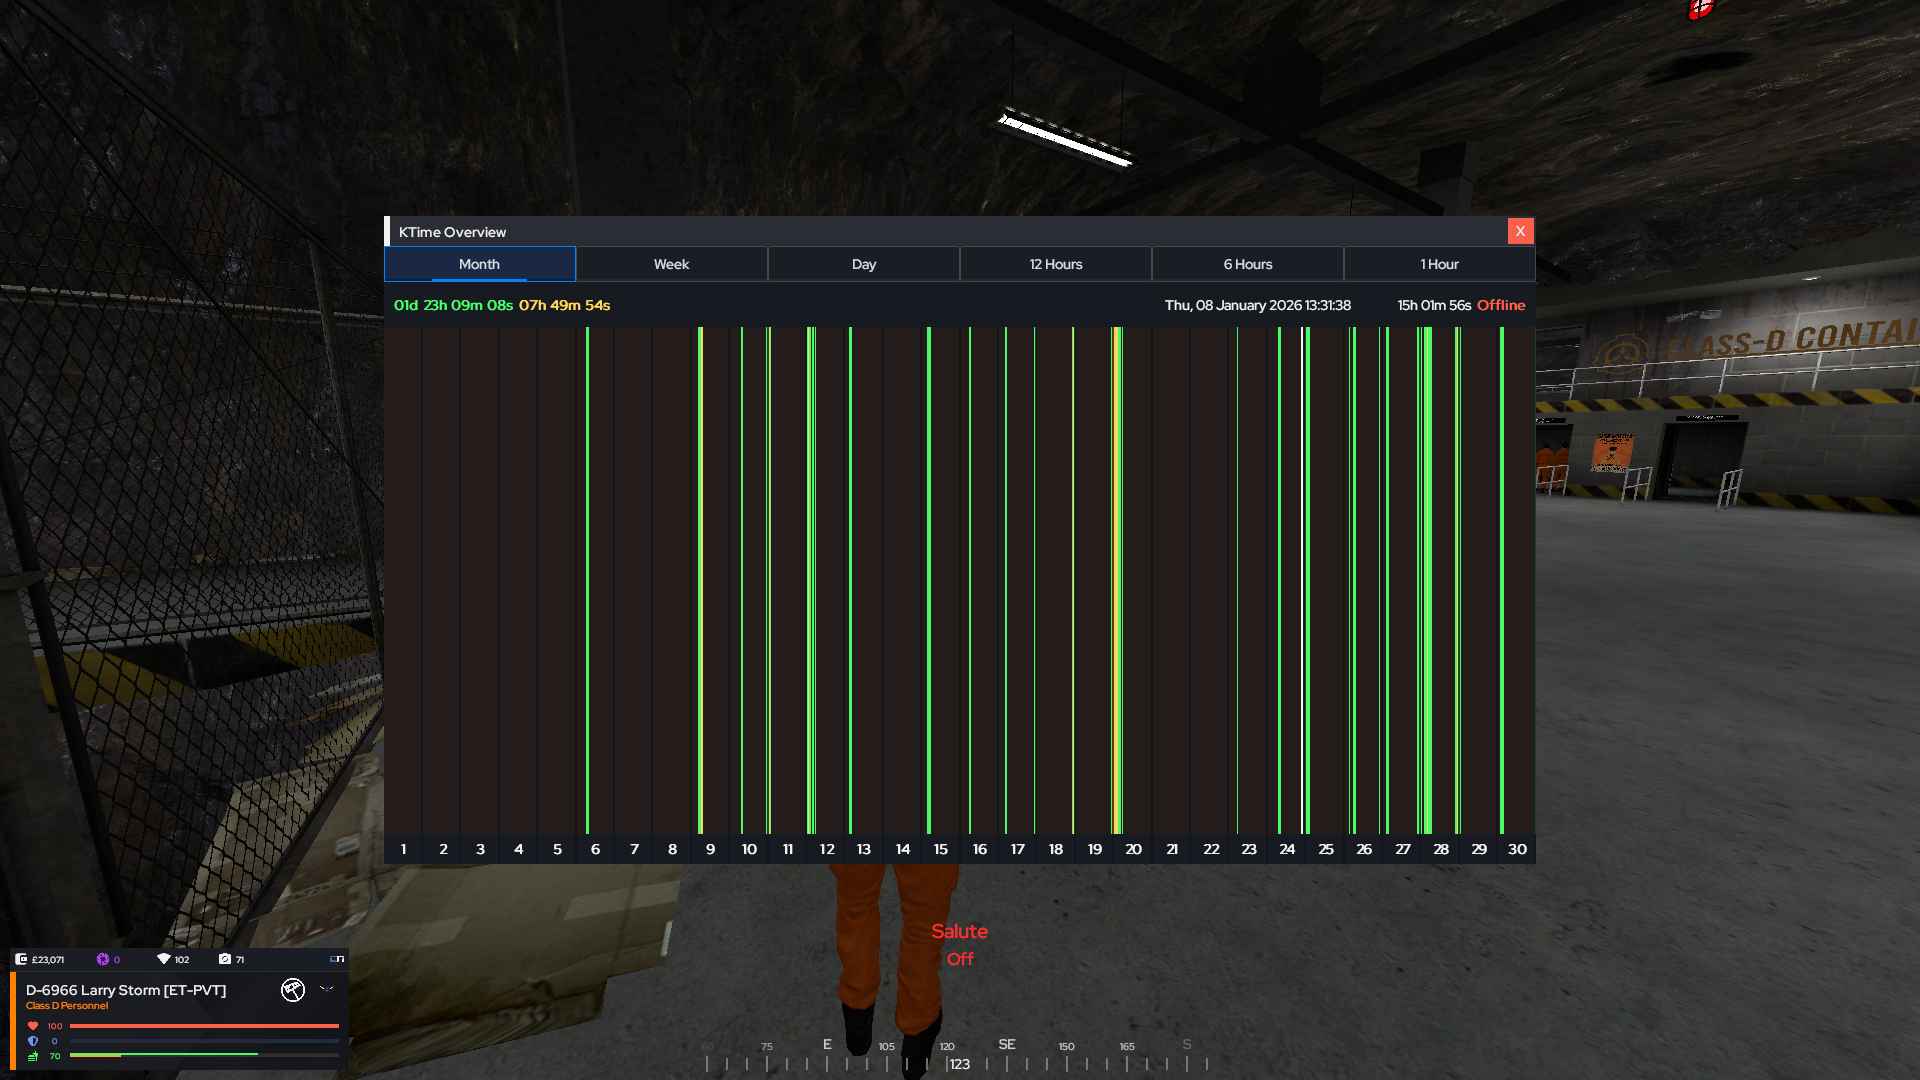Click the purple token icon
The height and width of the screenshot is (1080, 1920).
[x=103, y=959]
